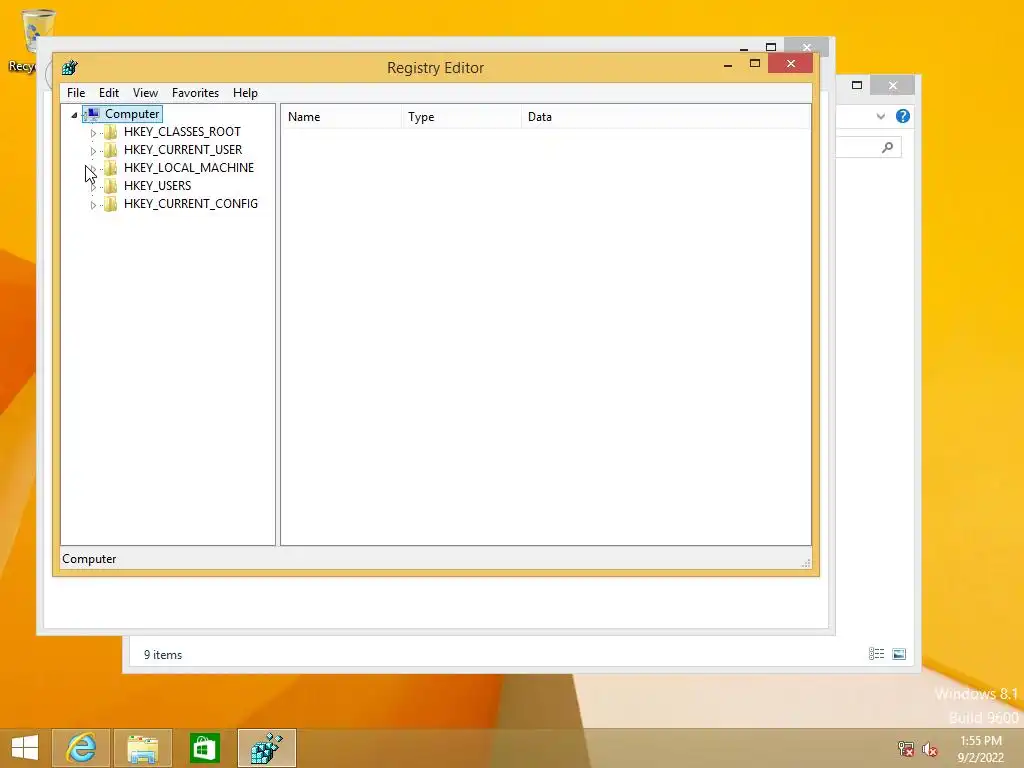The width and height of the screenshot is (1024, 768).
Task: Minimize the Registry Editor window
Action: coord(728,64)
